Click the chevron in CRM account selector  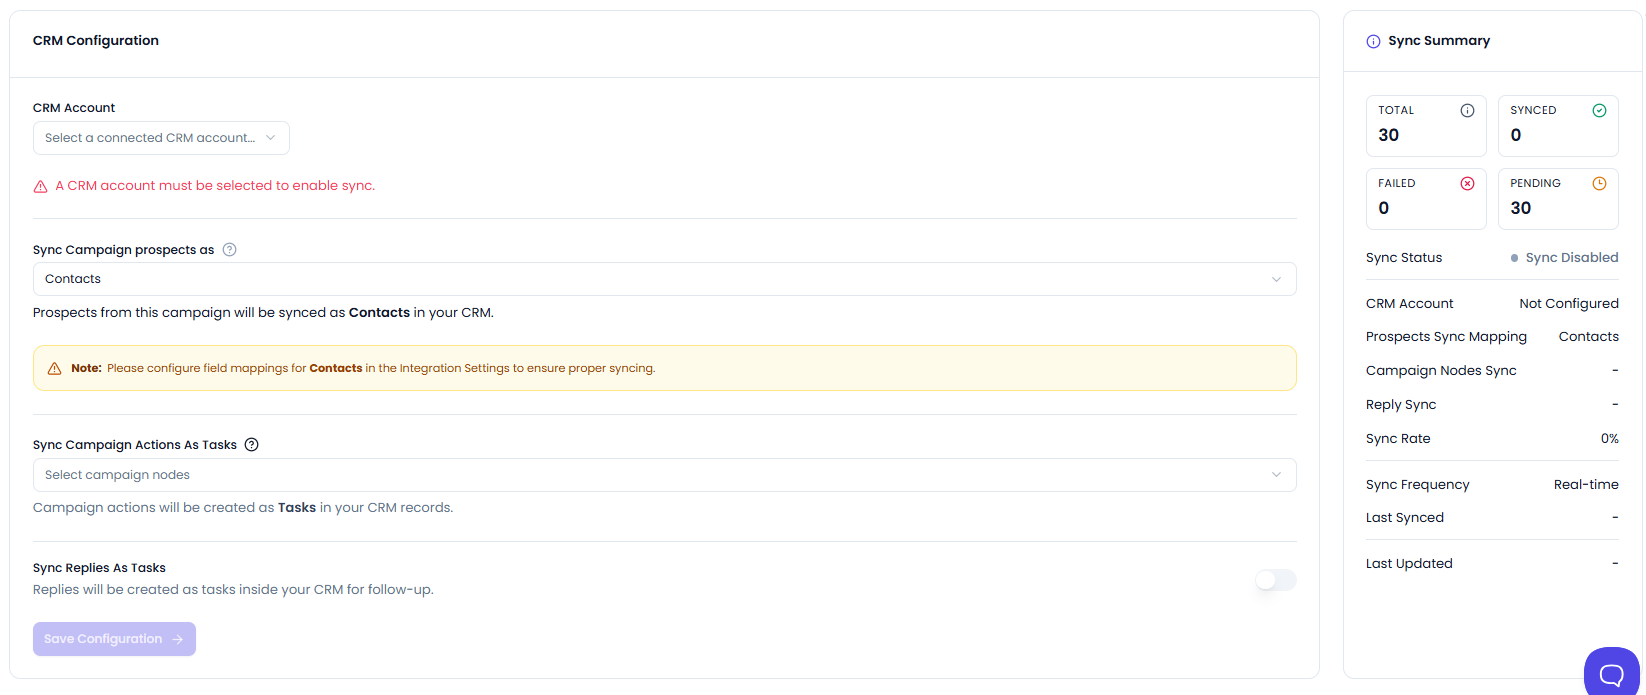[271, 138]
